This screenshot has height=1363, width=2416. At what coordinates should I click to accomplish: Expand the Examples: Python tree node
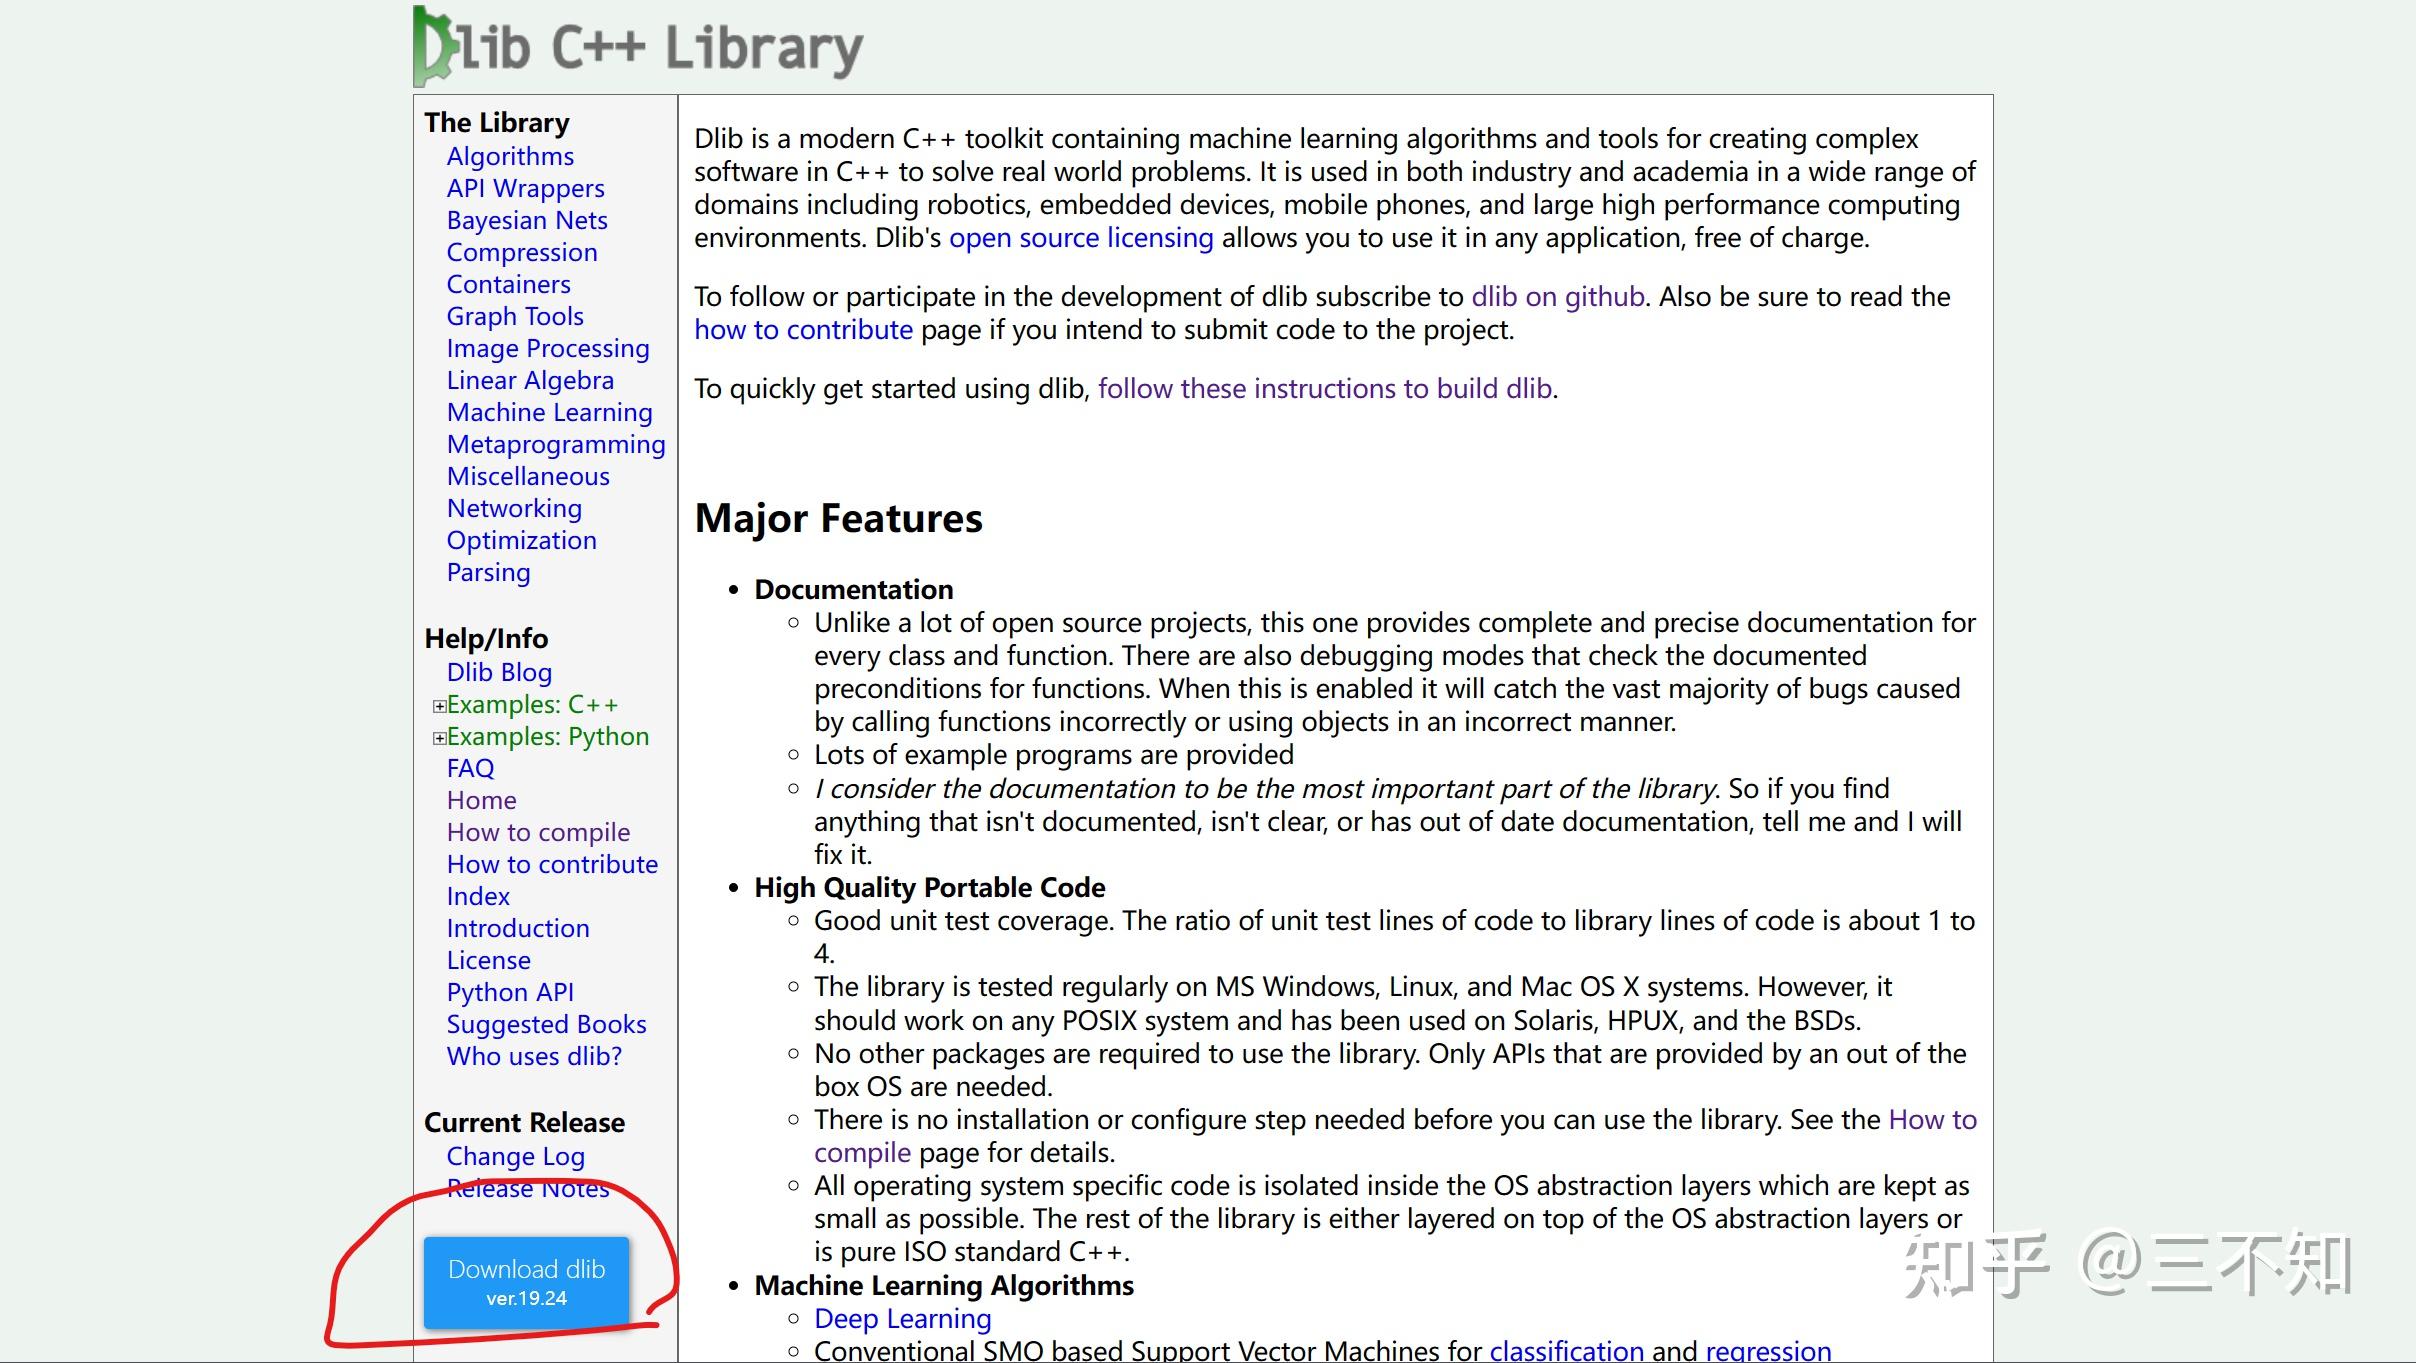pyautogui.click(x=439, y=738)
